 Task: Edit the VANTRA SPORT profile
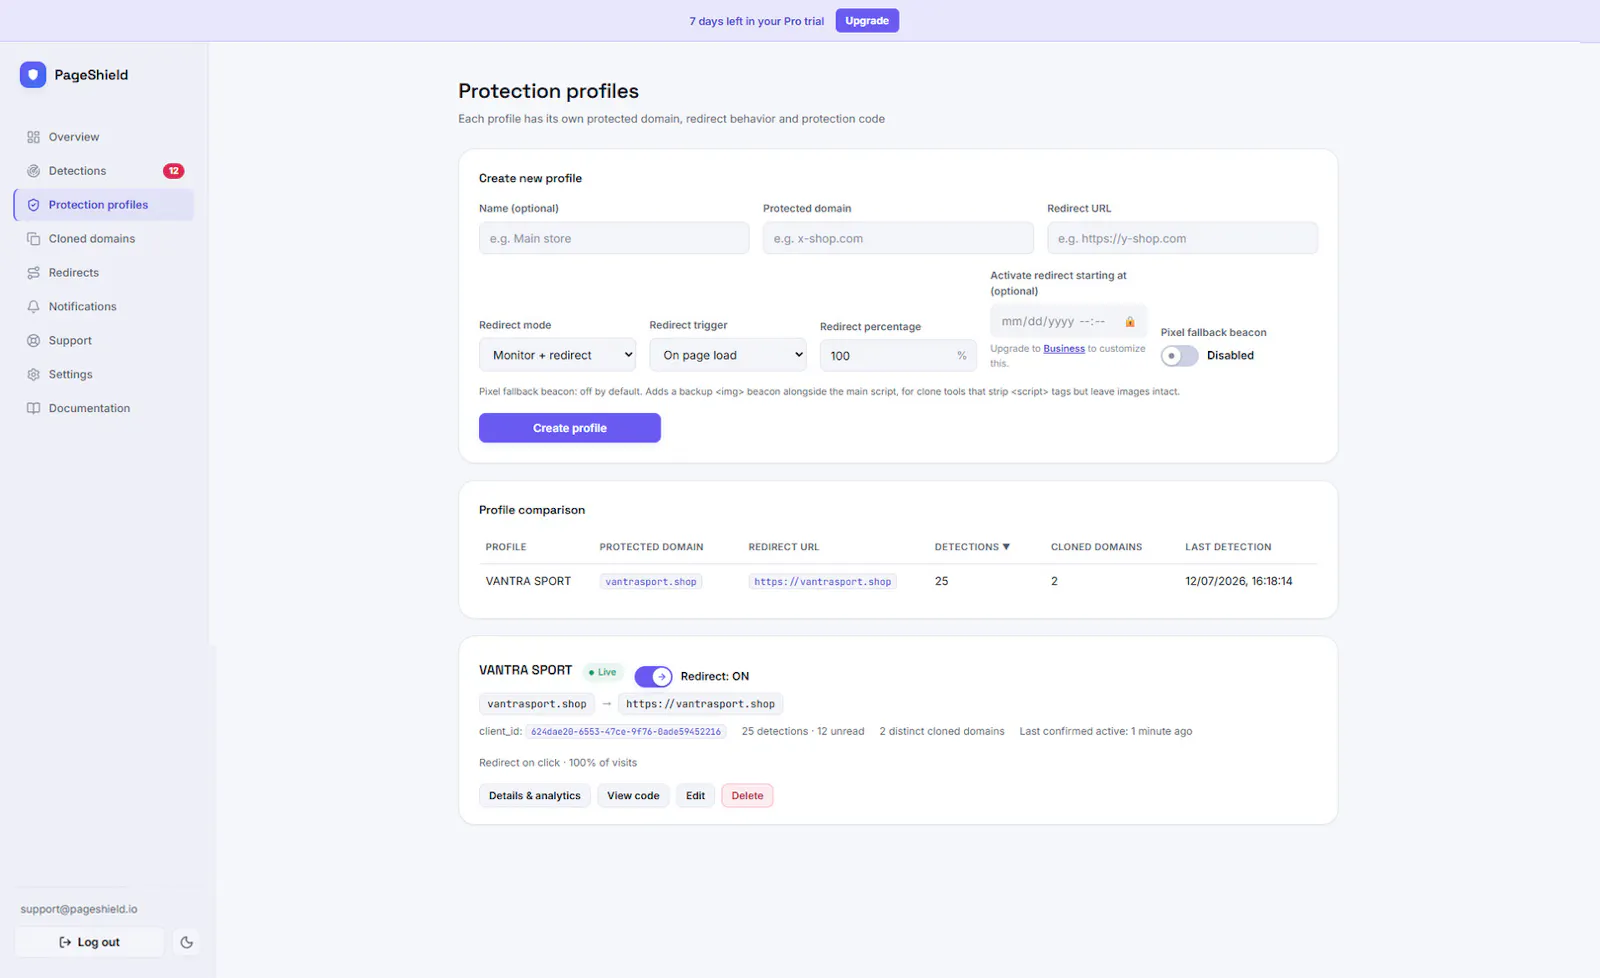(x=696, y=796)
